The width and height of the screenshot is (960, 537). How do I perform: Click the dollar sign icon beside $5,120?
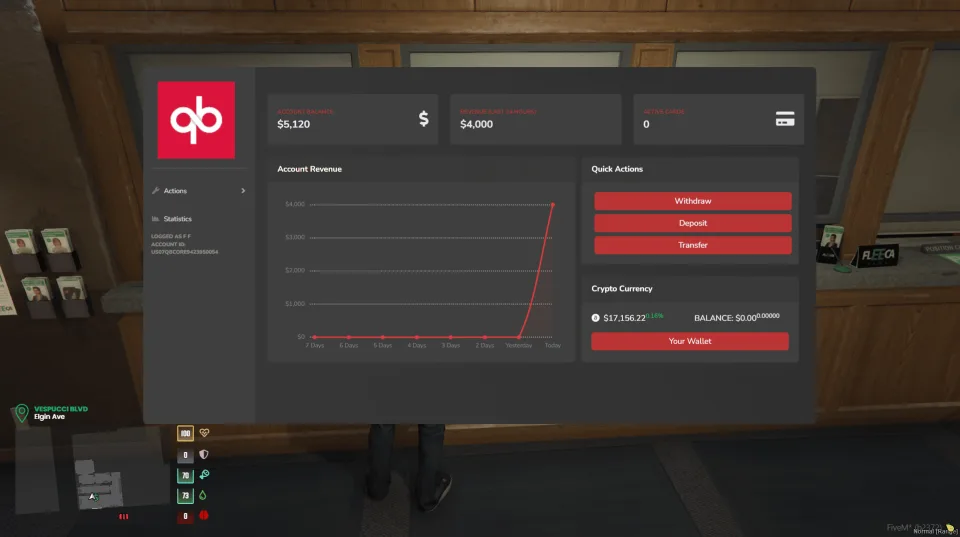coord(423,119)
